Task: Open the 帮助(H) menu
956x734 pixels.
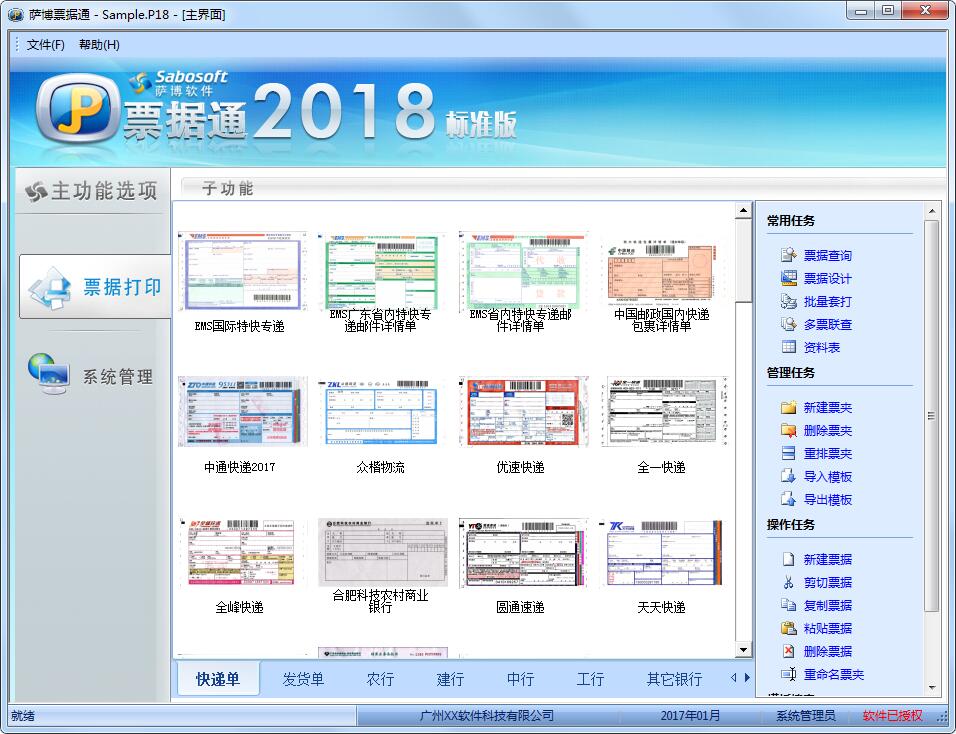Action: tap(99, 45)
